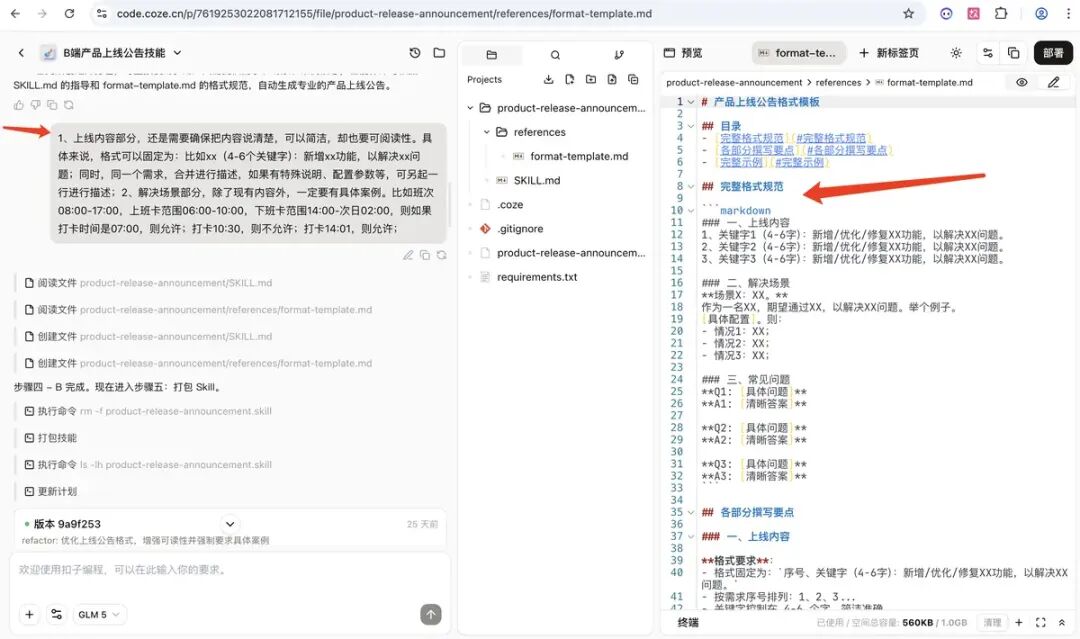Resend the user message with the refresh icon
Viewport: 1080px width, 639px height.
[x=442, y=255]
